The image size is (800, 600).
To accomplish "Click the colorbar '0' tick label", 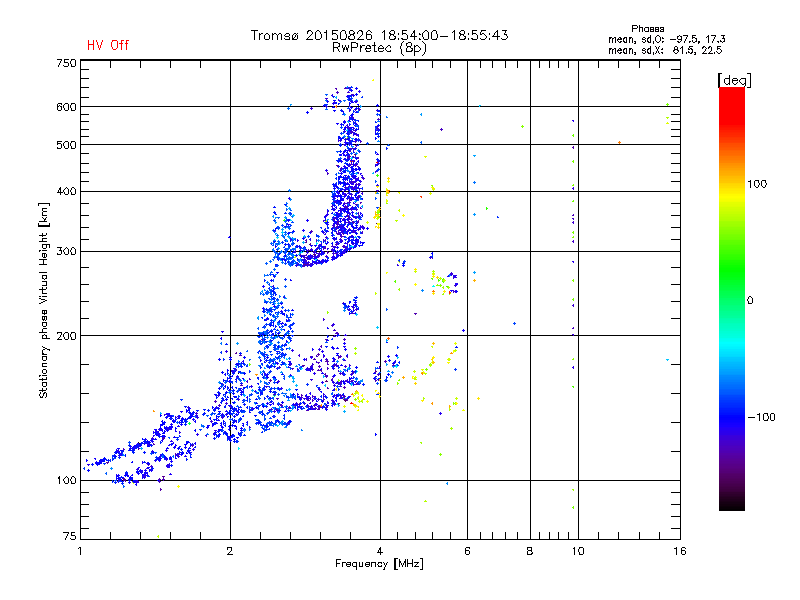I will pos(750,301).
